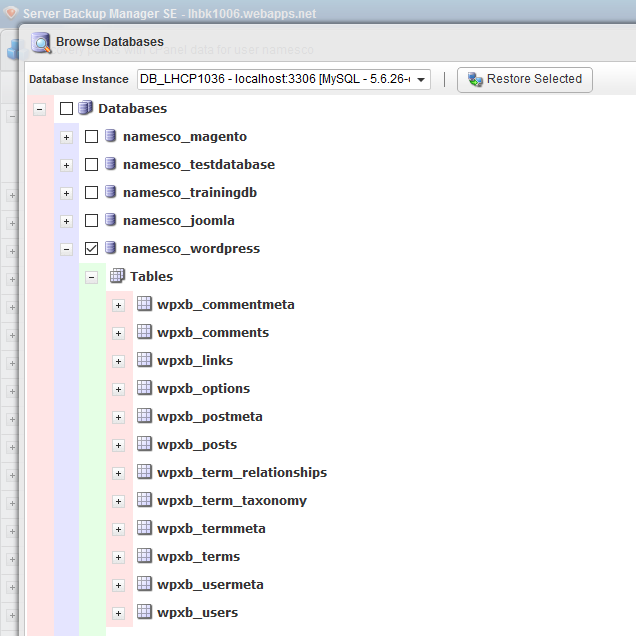Expand the wpxb_links table node

[x=118, y=361]
